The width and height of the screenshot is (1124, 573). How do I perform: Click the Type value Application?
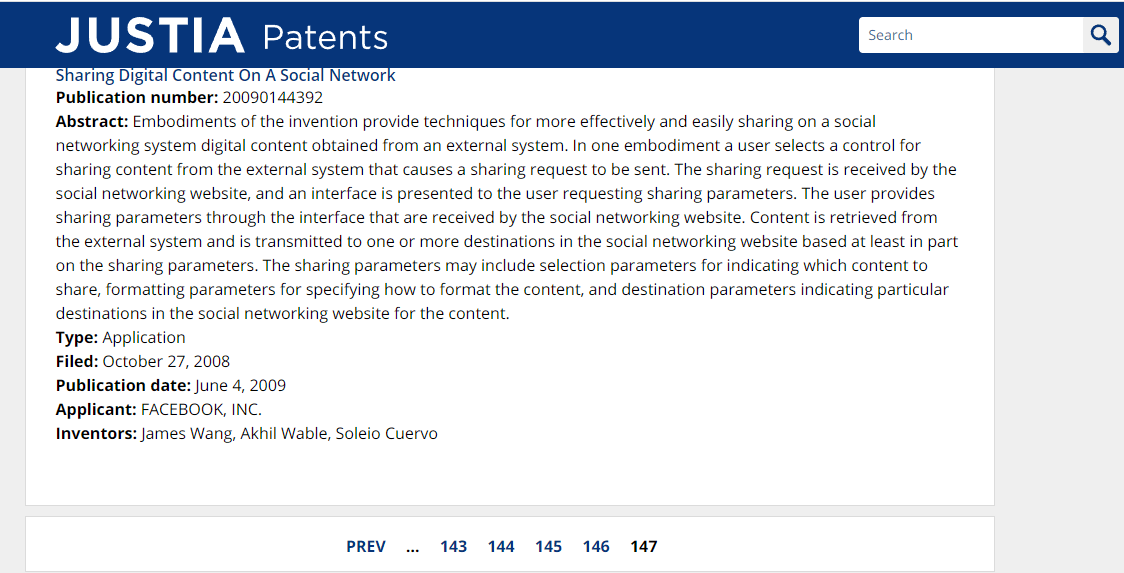pyautogui.click(x=143, y=338)
